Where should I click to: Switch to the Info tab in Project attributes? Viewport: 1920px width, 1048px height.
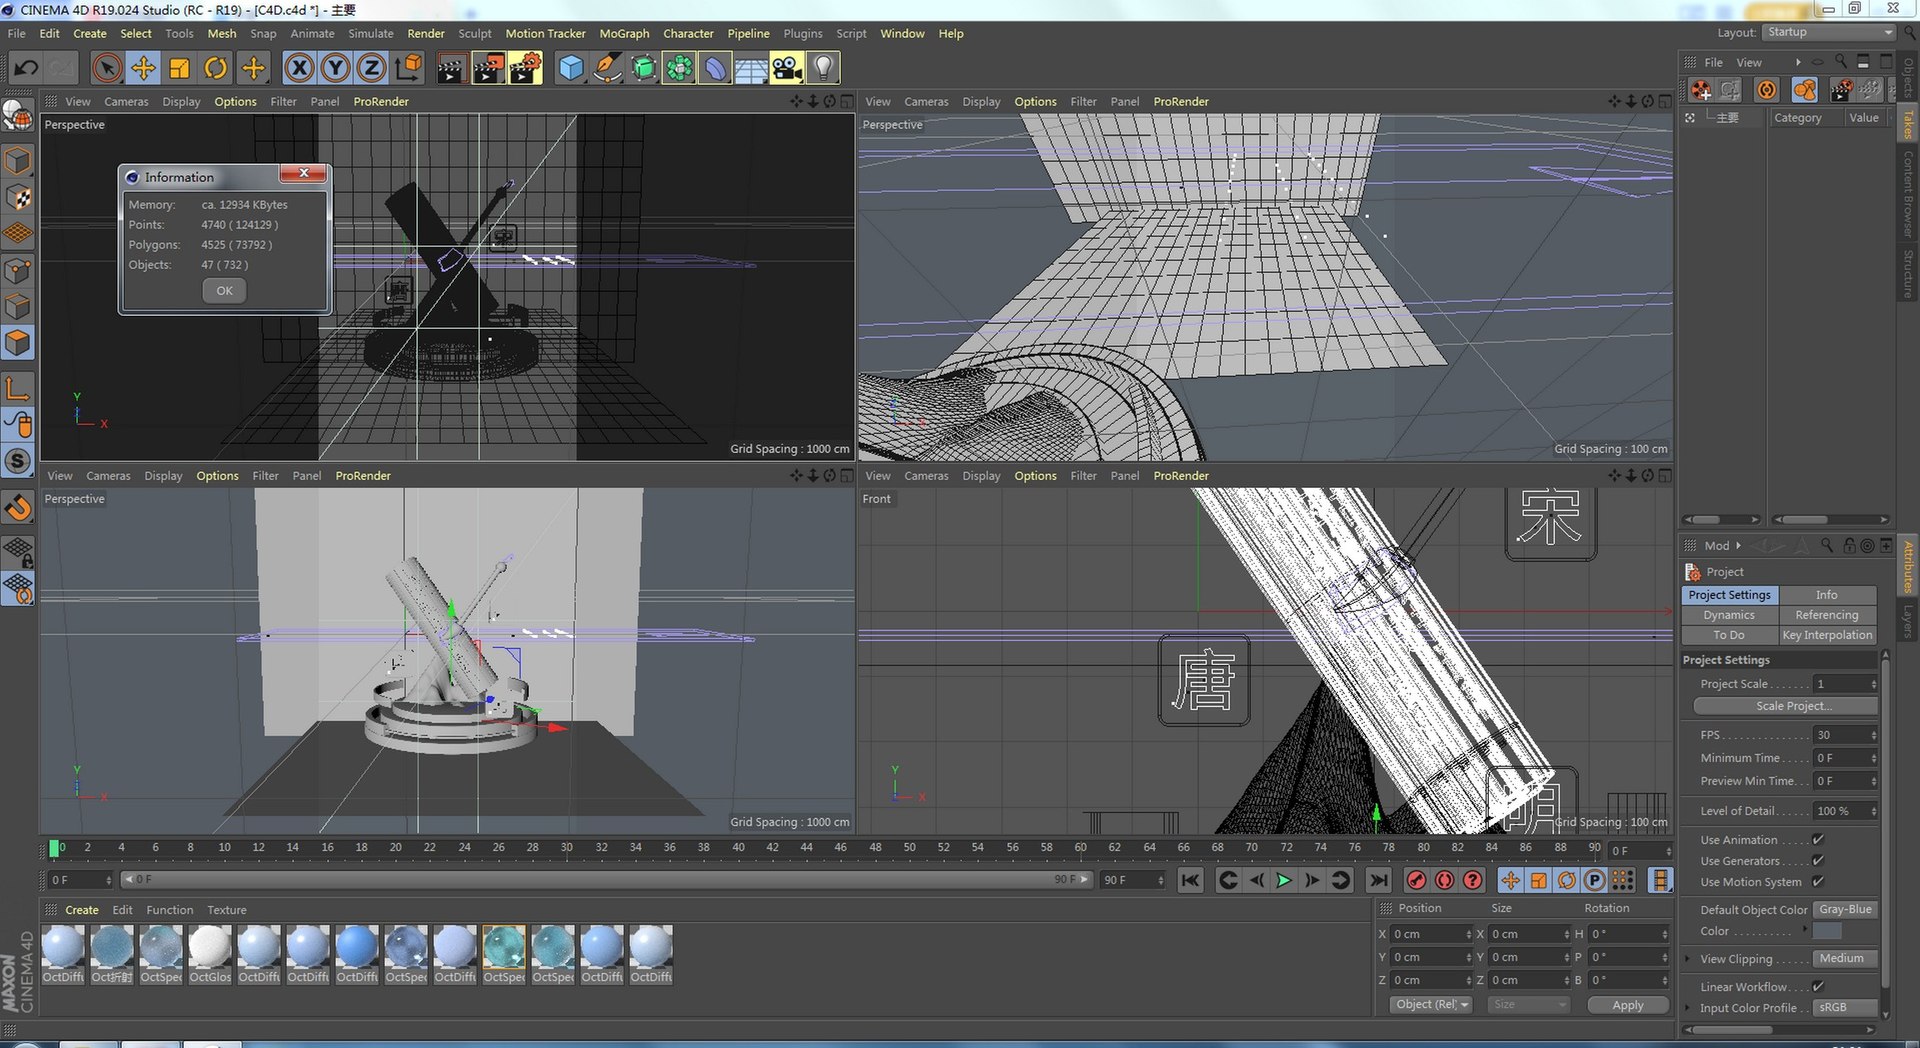[1827, 594]
